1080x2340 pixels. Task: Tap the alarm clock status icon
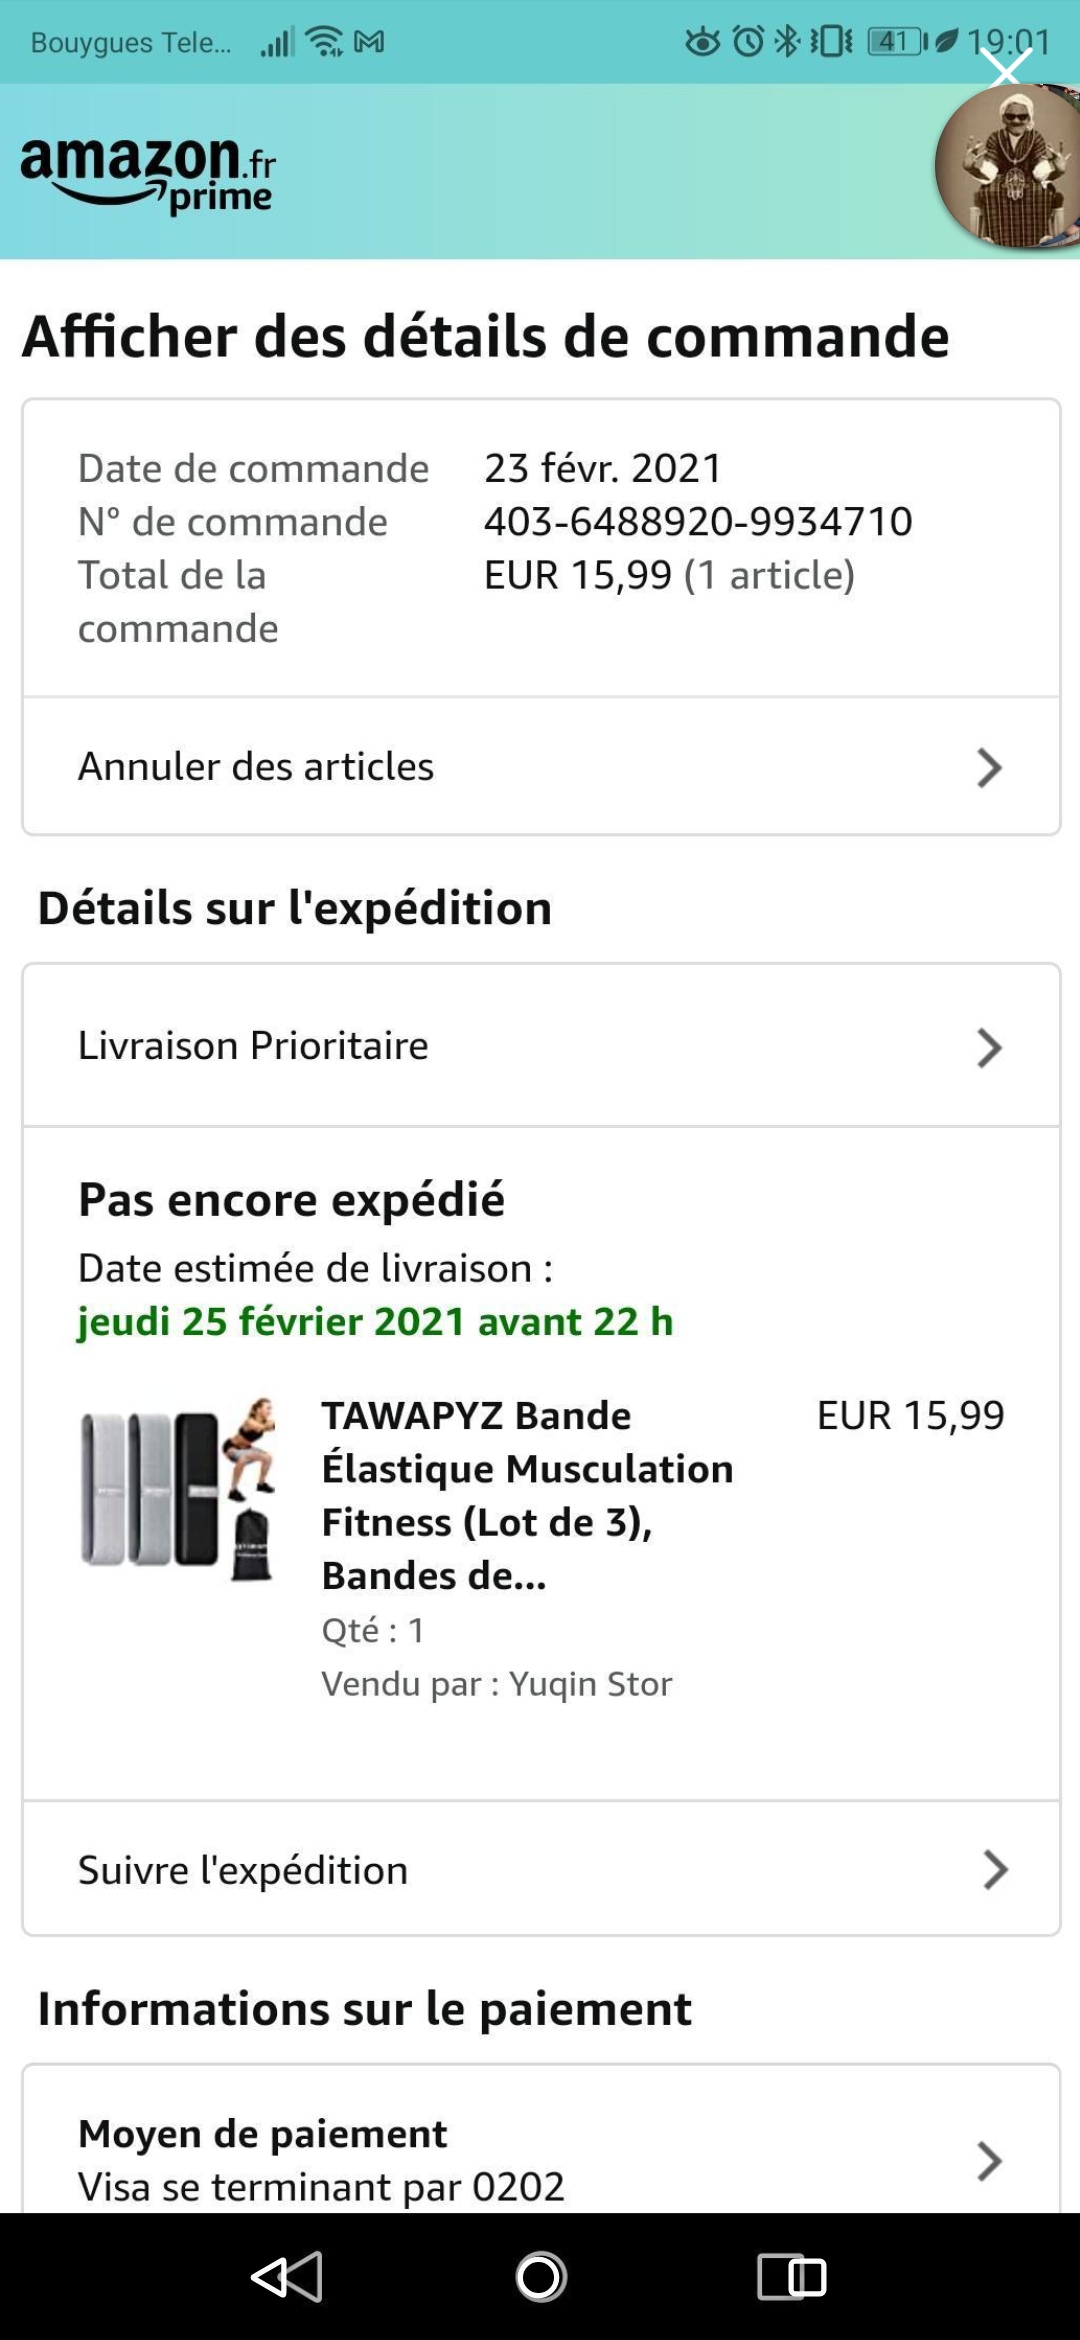[748, 42]
